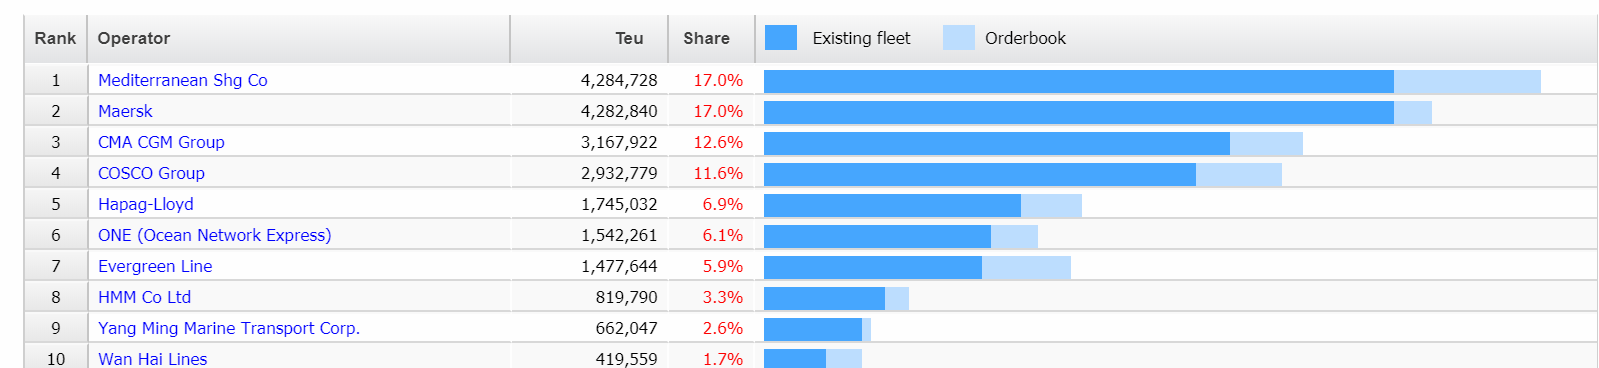
Task: Click the Maersk existing fleet bar
Action: point(1079,112)
